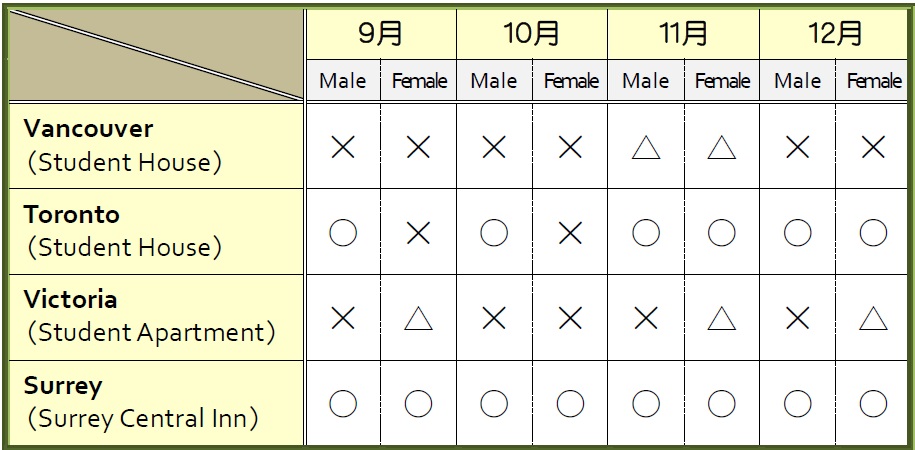Viewport: 915px width, 450px height.
Task: Select the circle for Surrey 12月 Female
Action: click(874, 404)
